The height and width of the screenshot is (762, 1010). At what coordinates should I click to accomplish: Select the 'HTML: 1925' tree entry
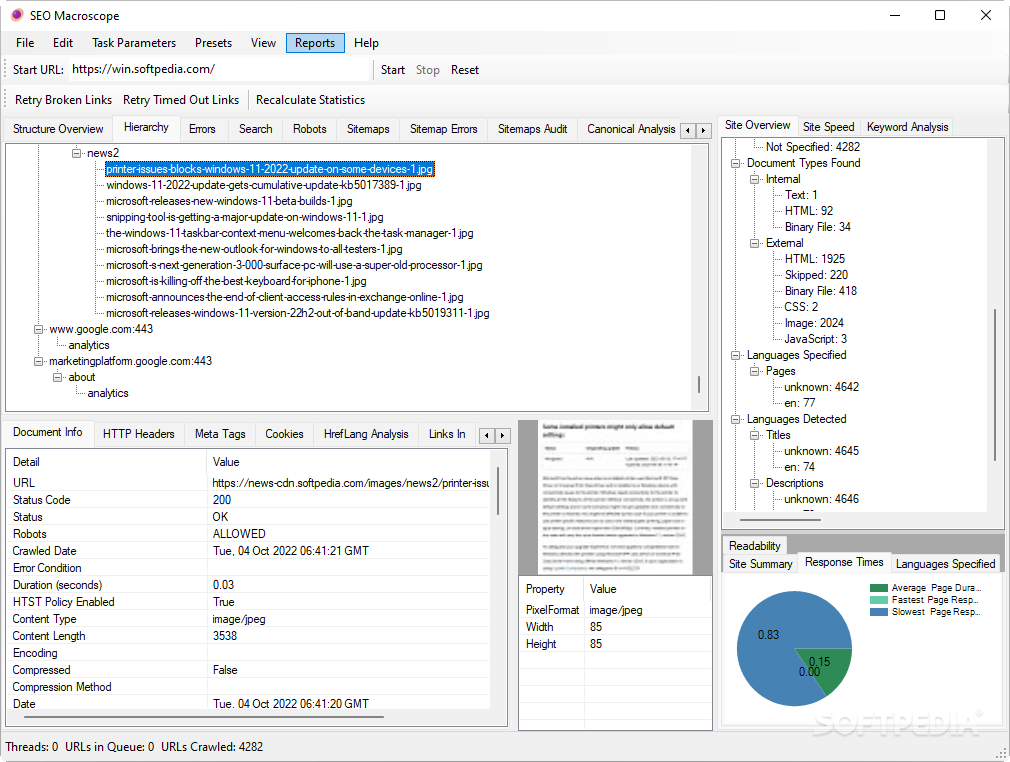[815, 259]
